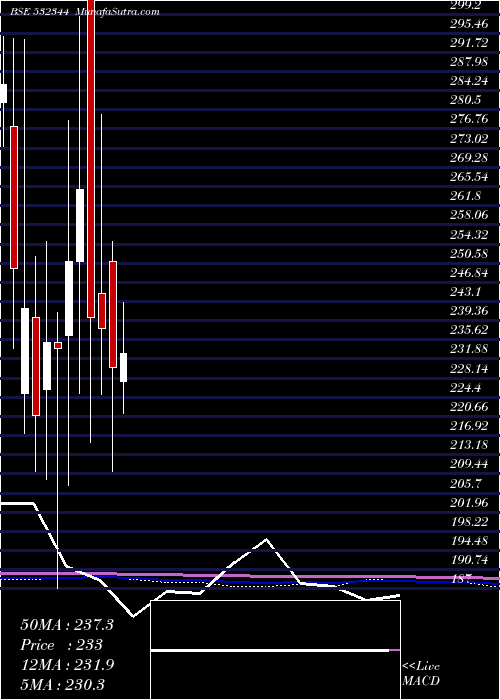Screen dimensions: 500x700
Task: Click the 194.48 price axis label
Action: pyautogui.click(x=469, y=541)
